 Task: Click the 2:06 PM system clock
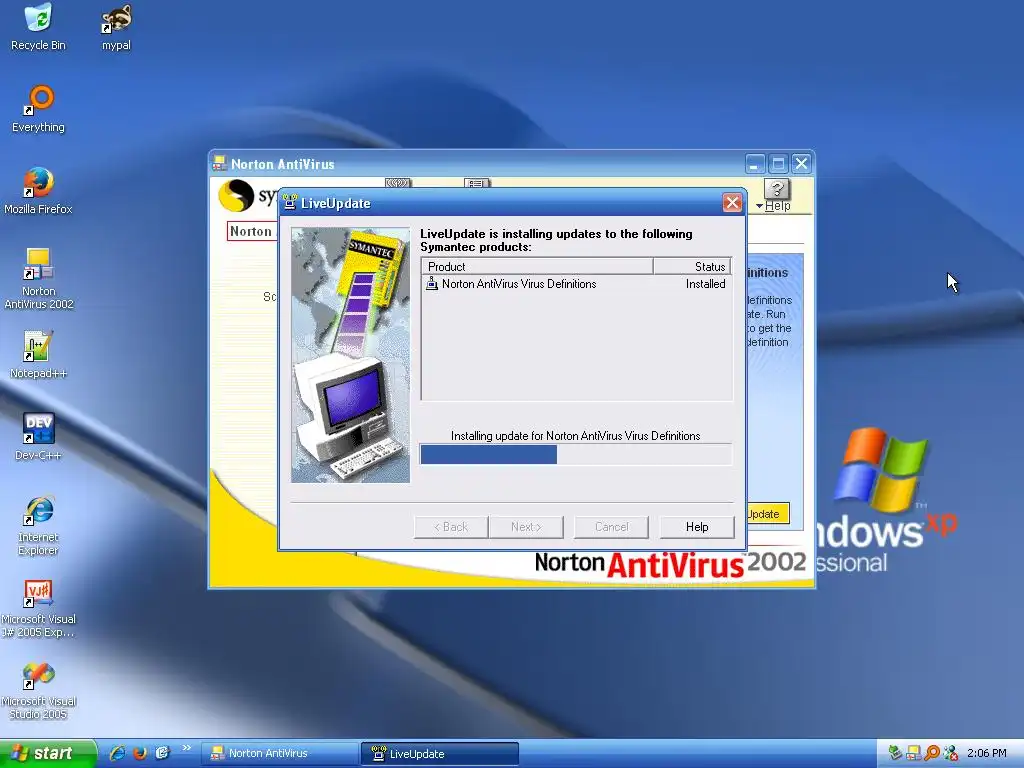[x=986, y=753]
